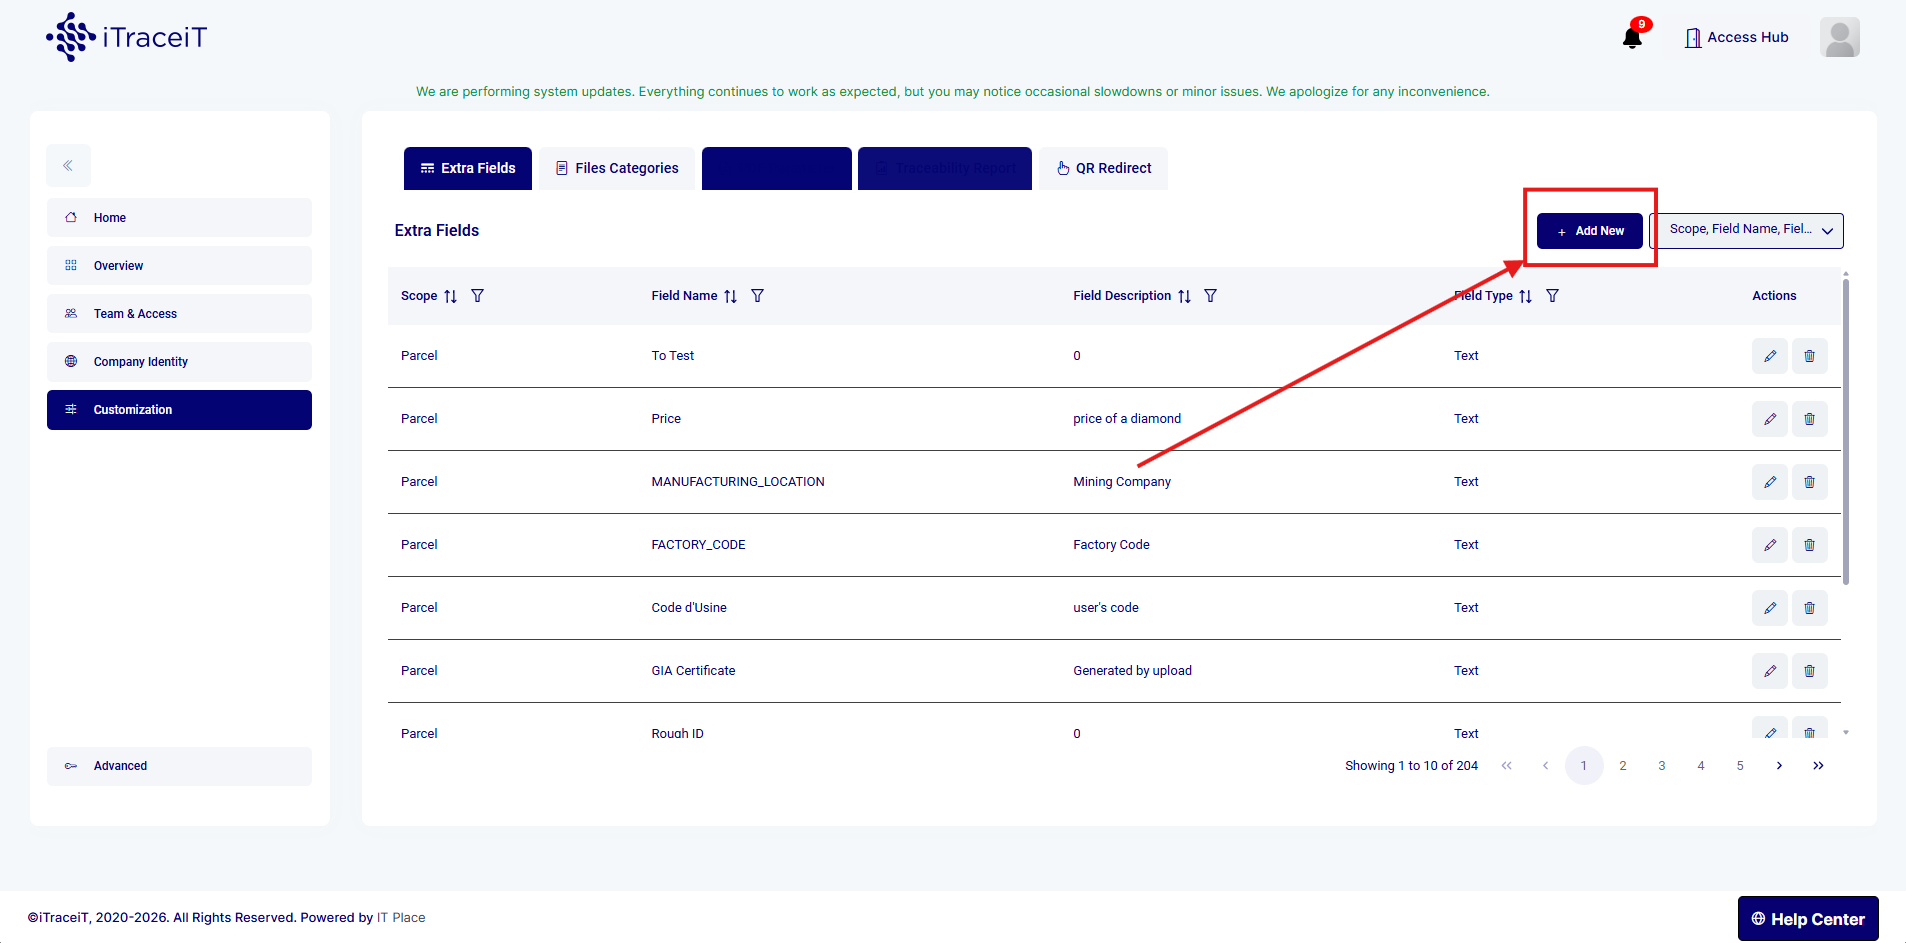Click the Add New button
The image size is (1906, 943).
[x=1589, y=231]
